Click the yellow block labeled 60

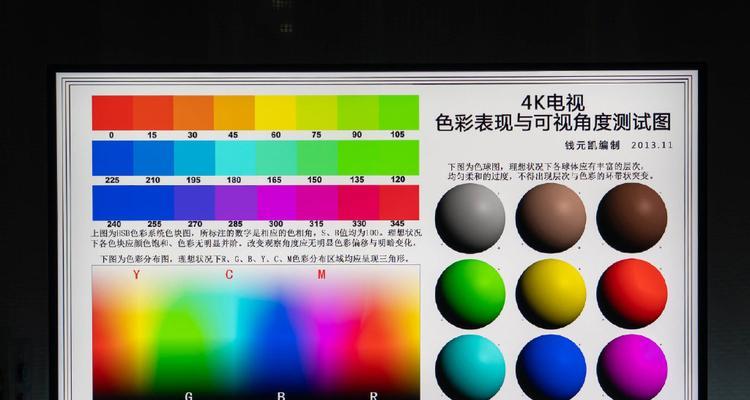275,113
